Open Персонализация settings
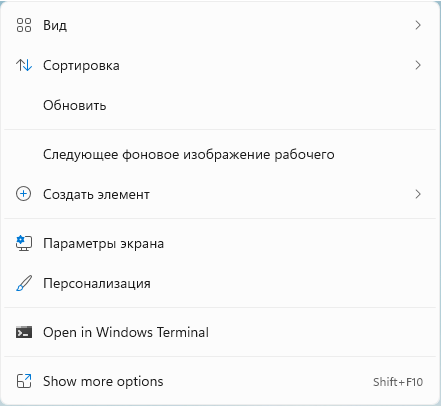Image resolution: width=441 pixels, height=406 pixels. click(x=220, y=283)
